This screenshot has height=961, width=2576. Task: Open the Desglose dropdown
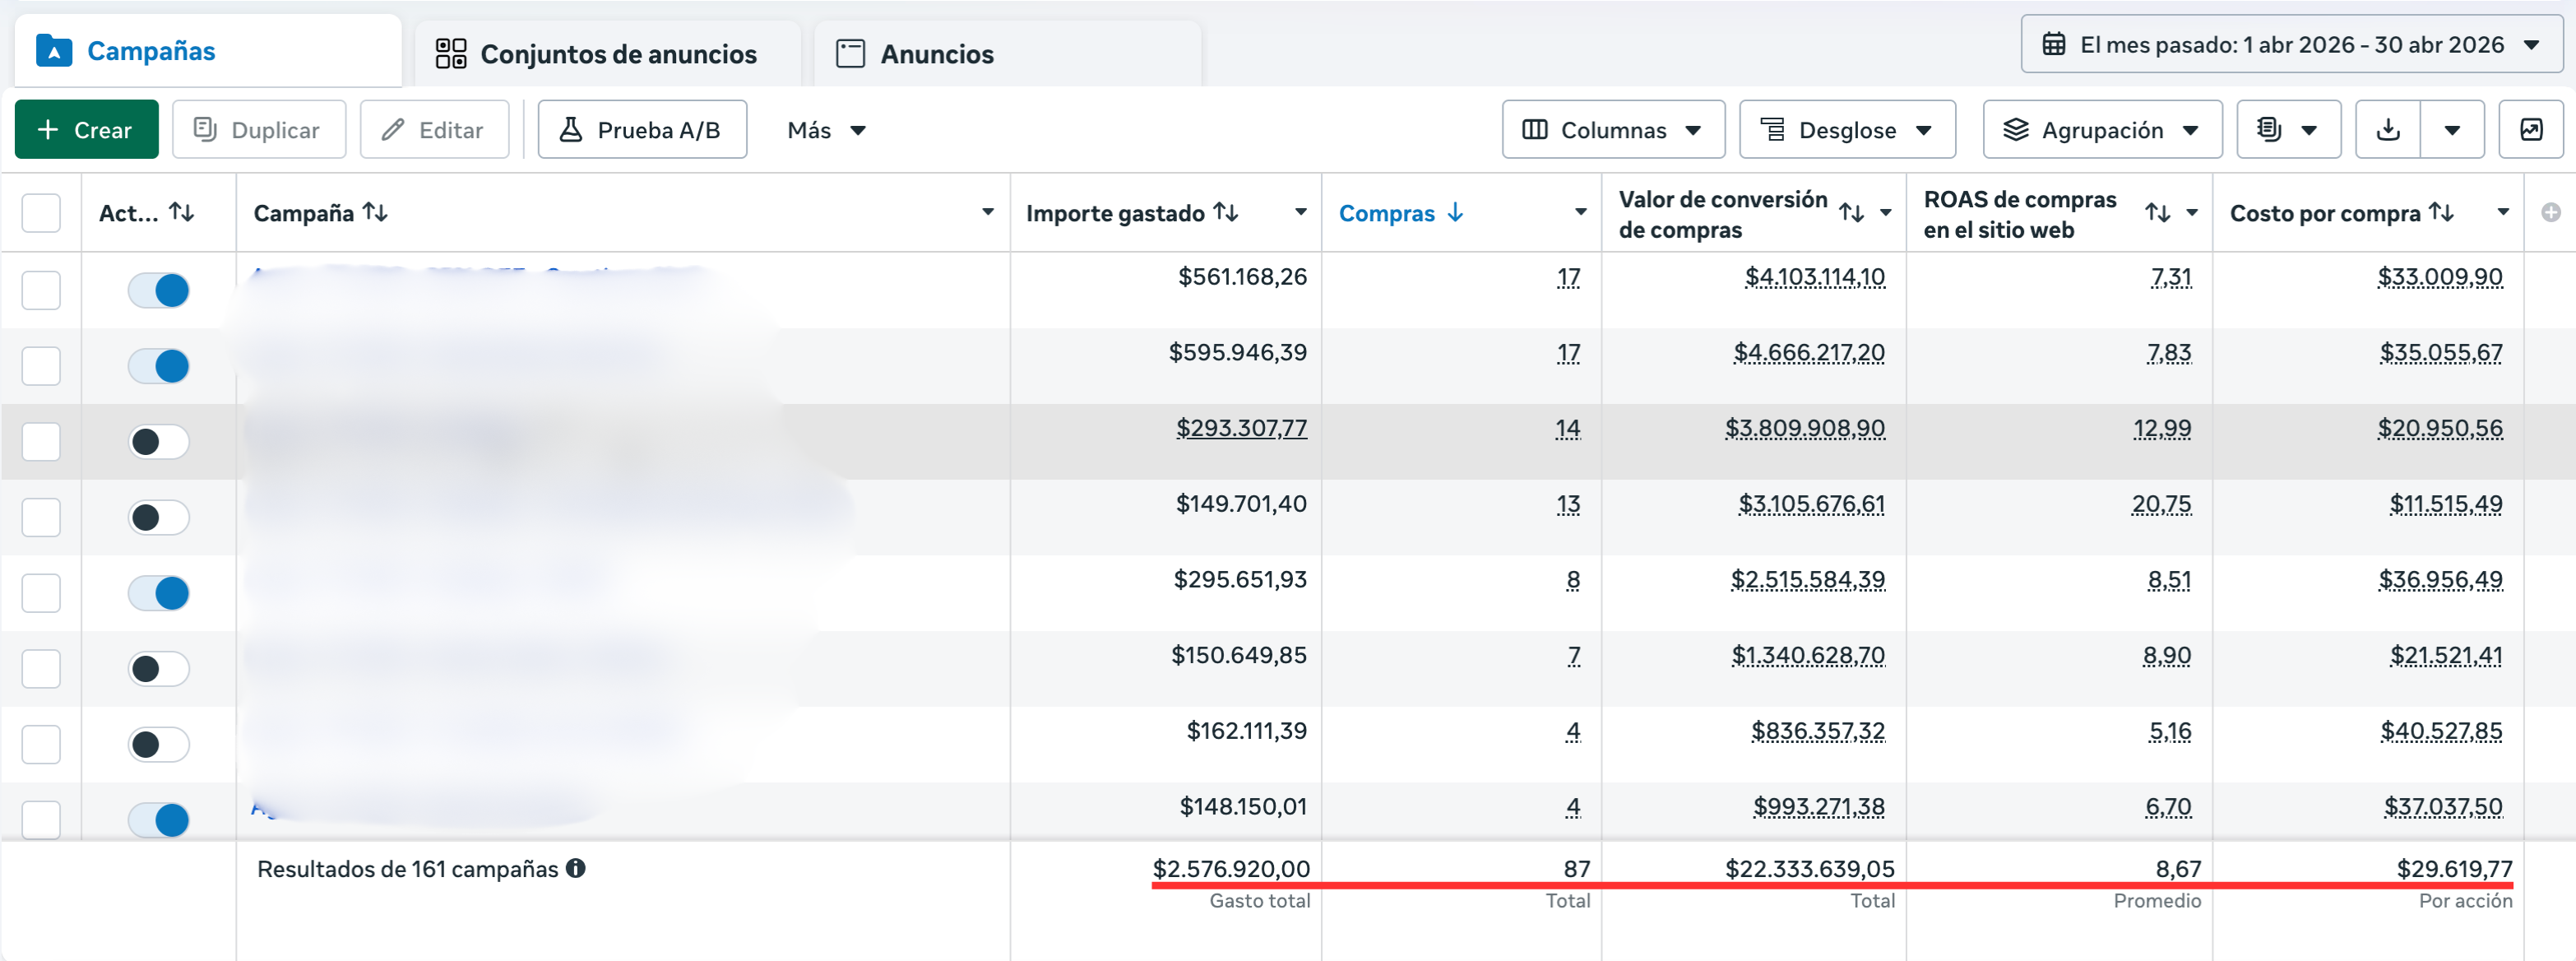tap(1847, 130)
